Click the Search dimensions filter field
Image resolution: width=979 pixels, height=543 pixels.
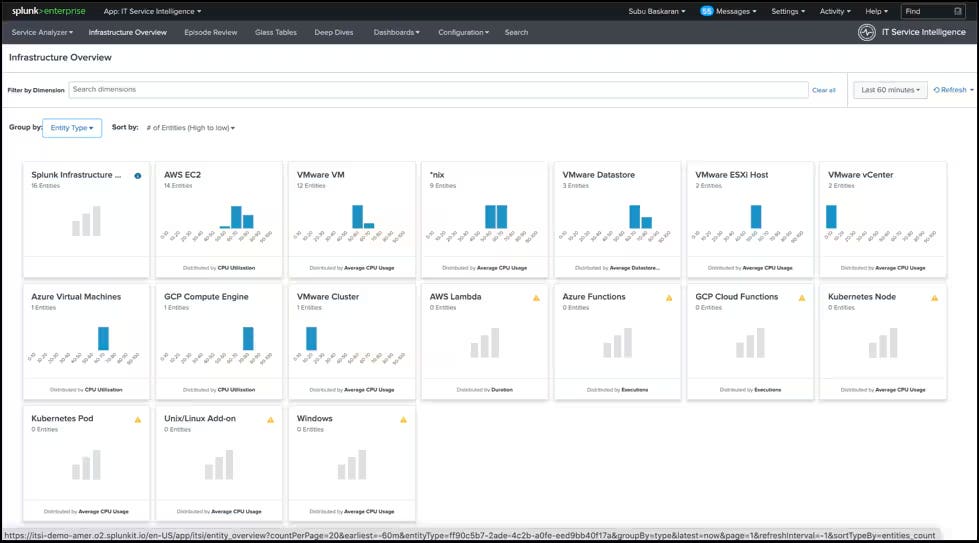pyautogui.click(x=438, y=90)
